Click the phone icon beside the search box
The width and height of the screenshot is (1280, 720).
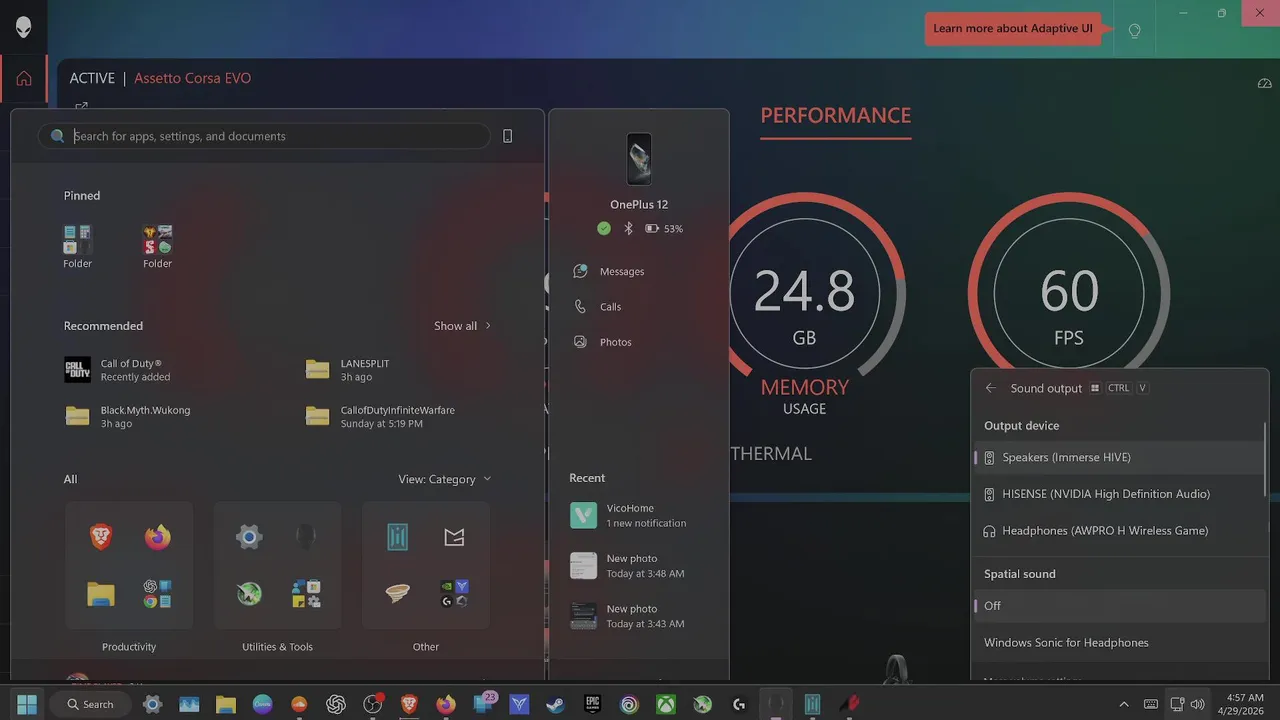click(x=507, y=136)
